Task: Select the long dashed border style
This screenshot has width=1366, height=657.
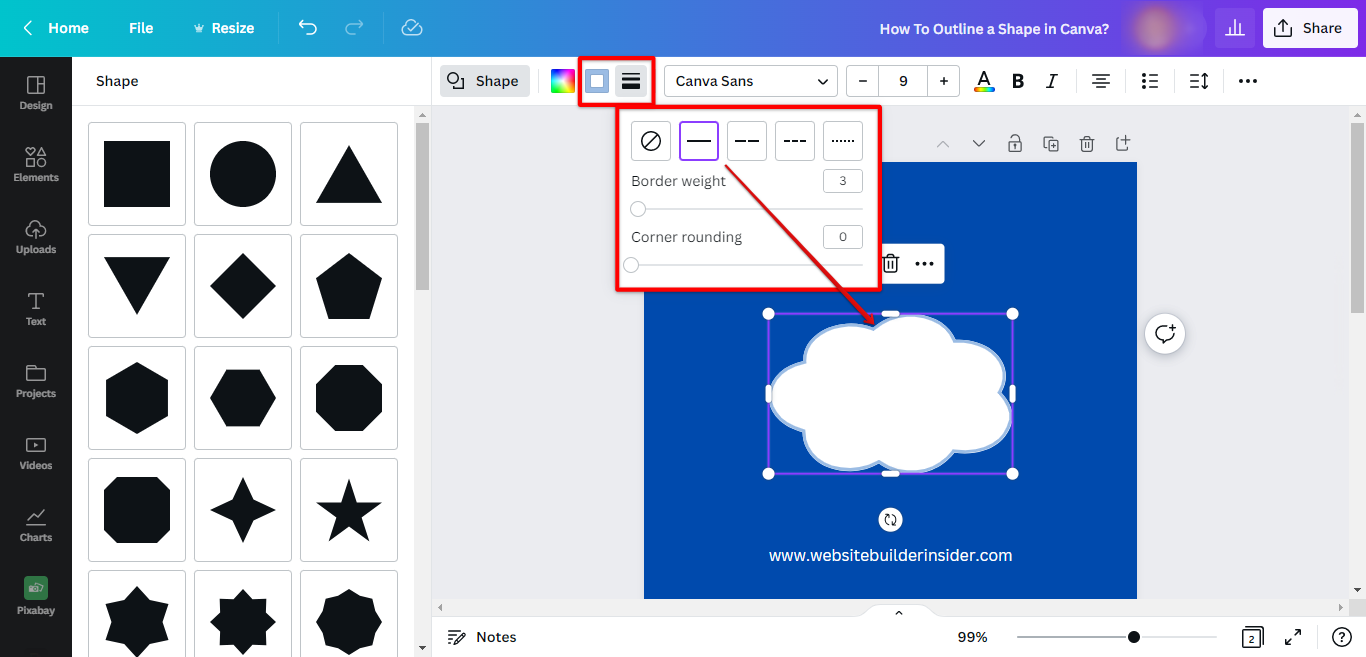Action: coord(747,141)
